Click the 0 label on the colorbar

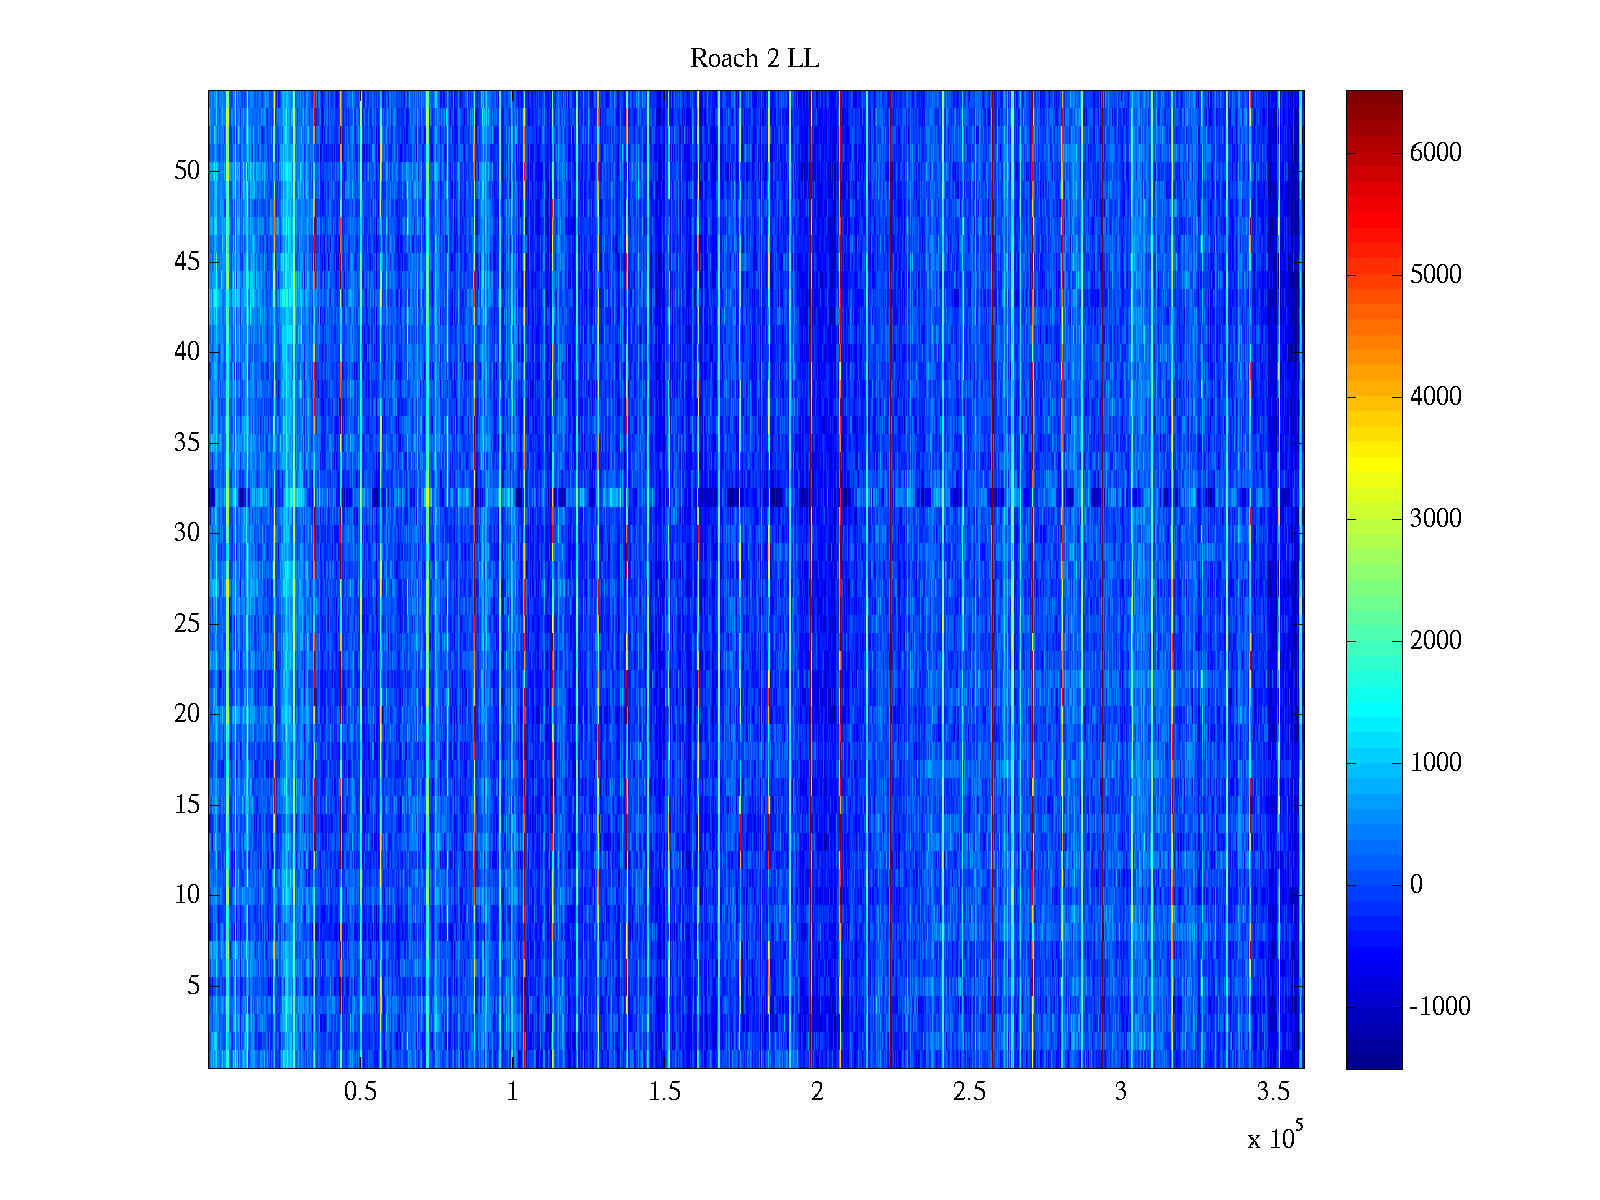(1415, 884)
